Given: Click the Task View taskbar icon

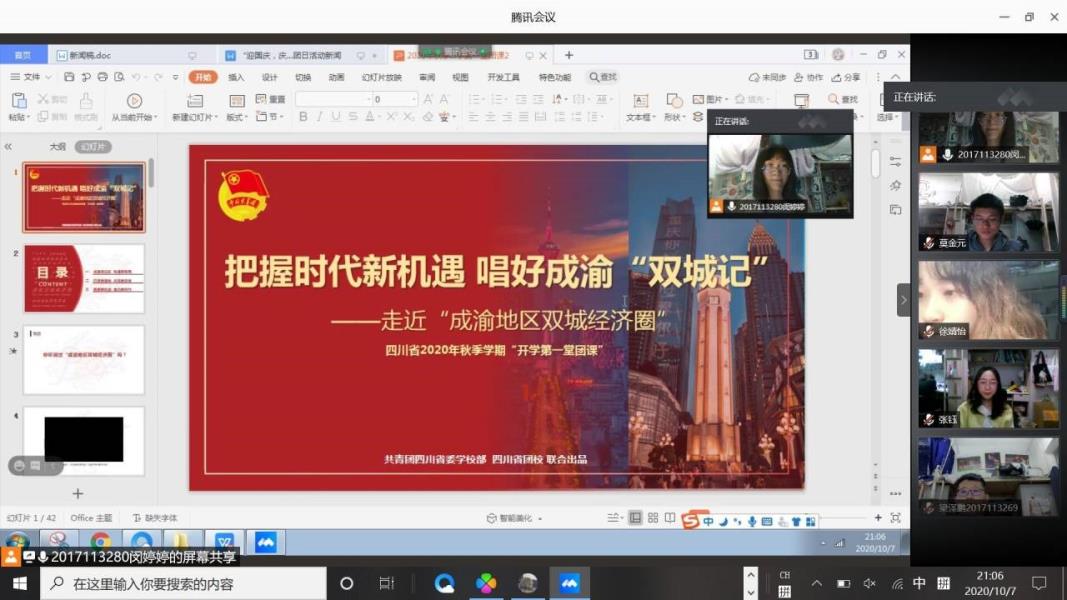Looking at the screenshot, I should [387, 583].
